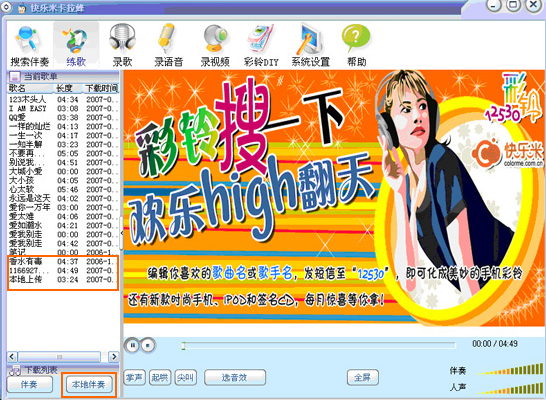Viewport: 546px width, 400px height.
Task: Select song 爱太难
Action: click(x=63, y=217)
